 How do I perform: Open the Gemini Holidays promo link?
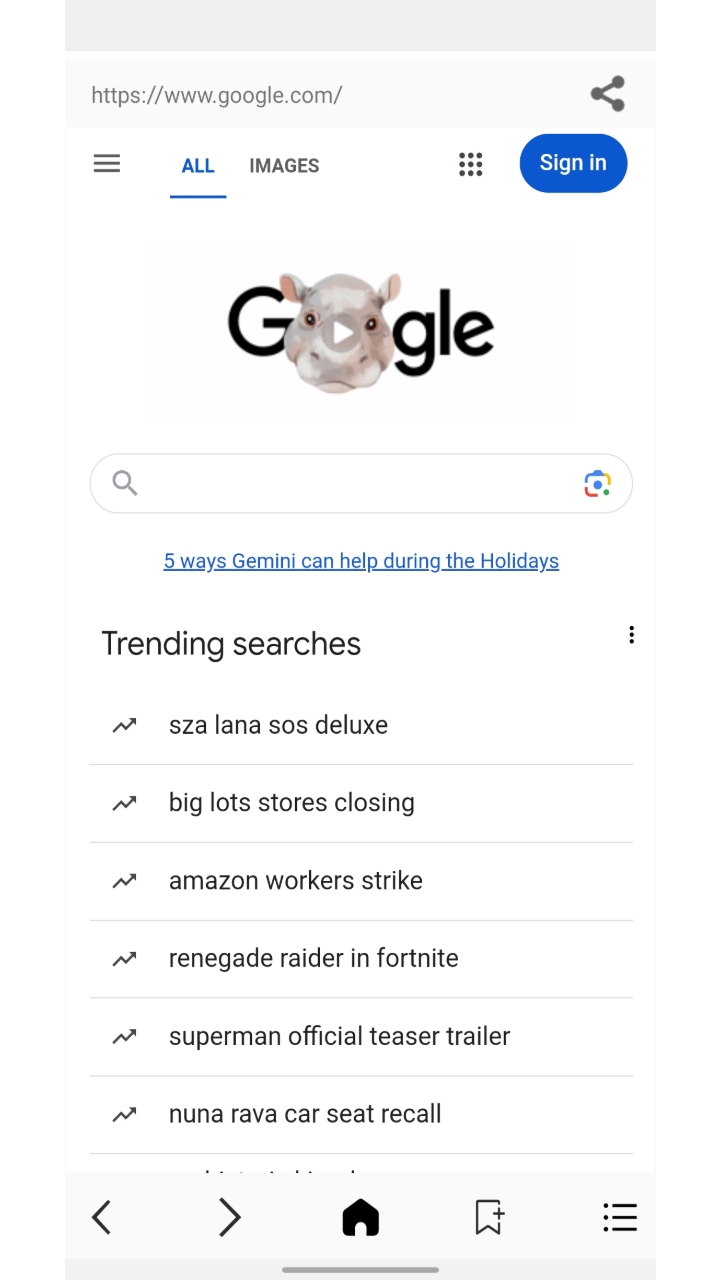coord(361,561)
